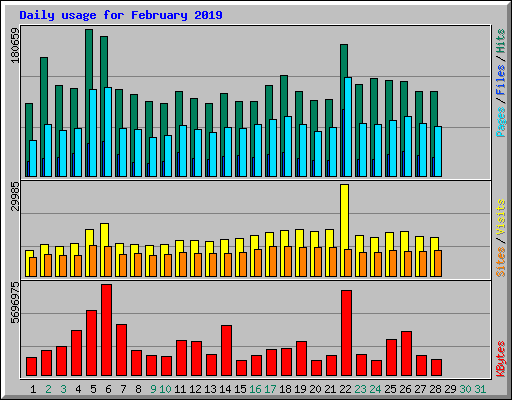The height and width of the screenshot is (400, 512).
Task: Click the '5696975' KBytes axis label
Action: pyautogui.click(x=15, y=303)
